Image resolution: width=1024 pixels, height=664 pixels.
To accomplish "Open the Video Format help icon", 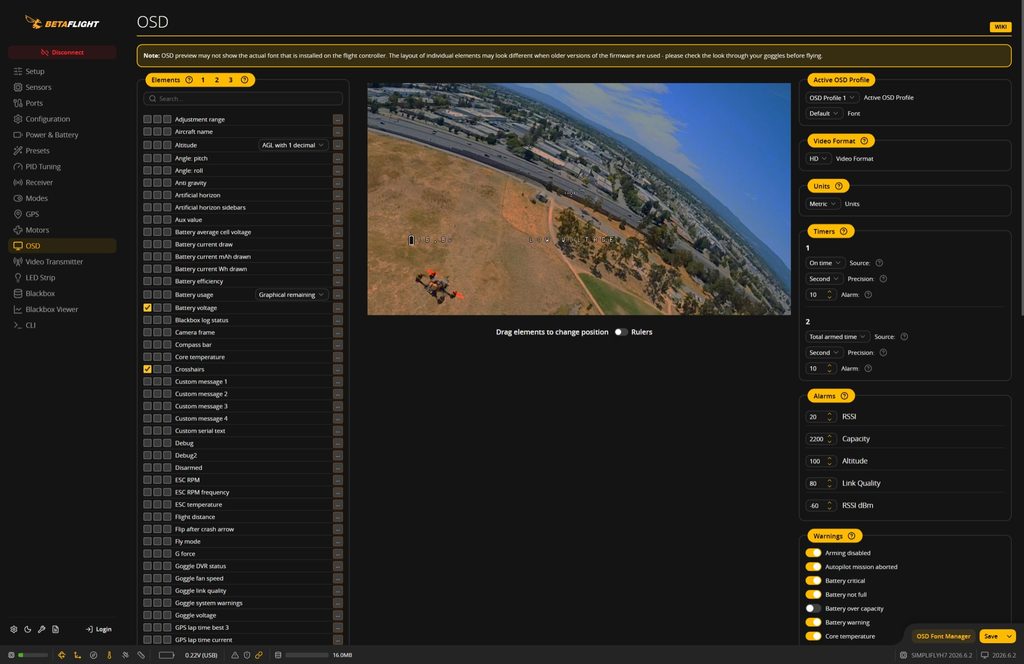I will pyautogui.click(x=864, y=141).
